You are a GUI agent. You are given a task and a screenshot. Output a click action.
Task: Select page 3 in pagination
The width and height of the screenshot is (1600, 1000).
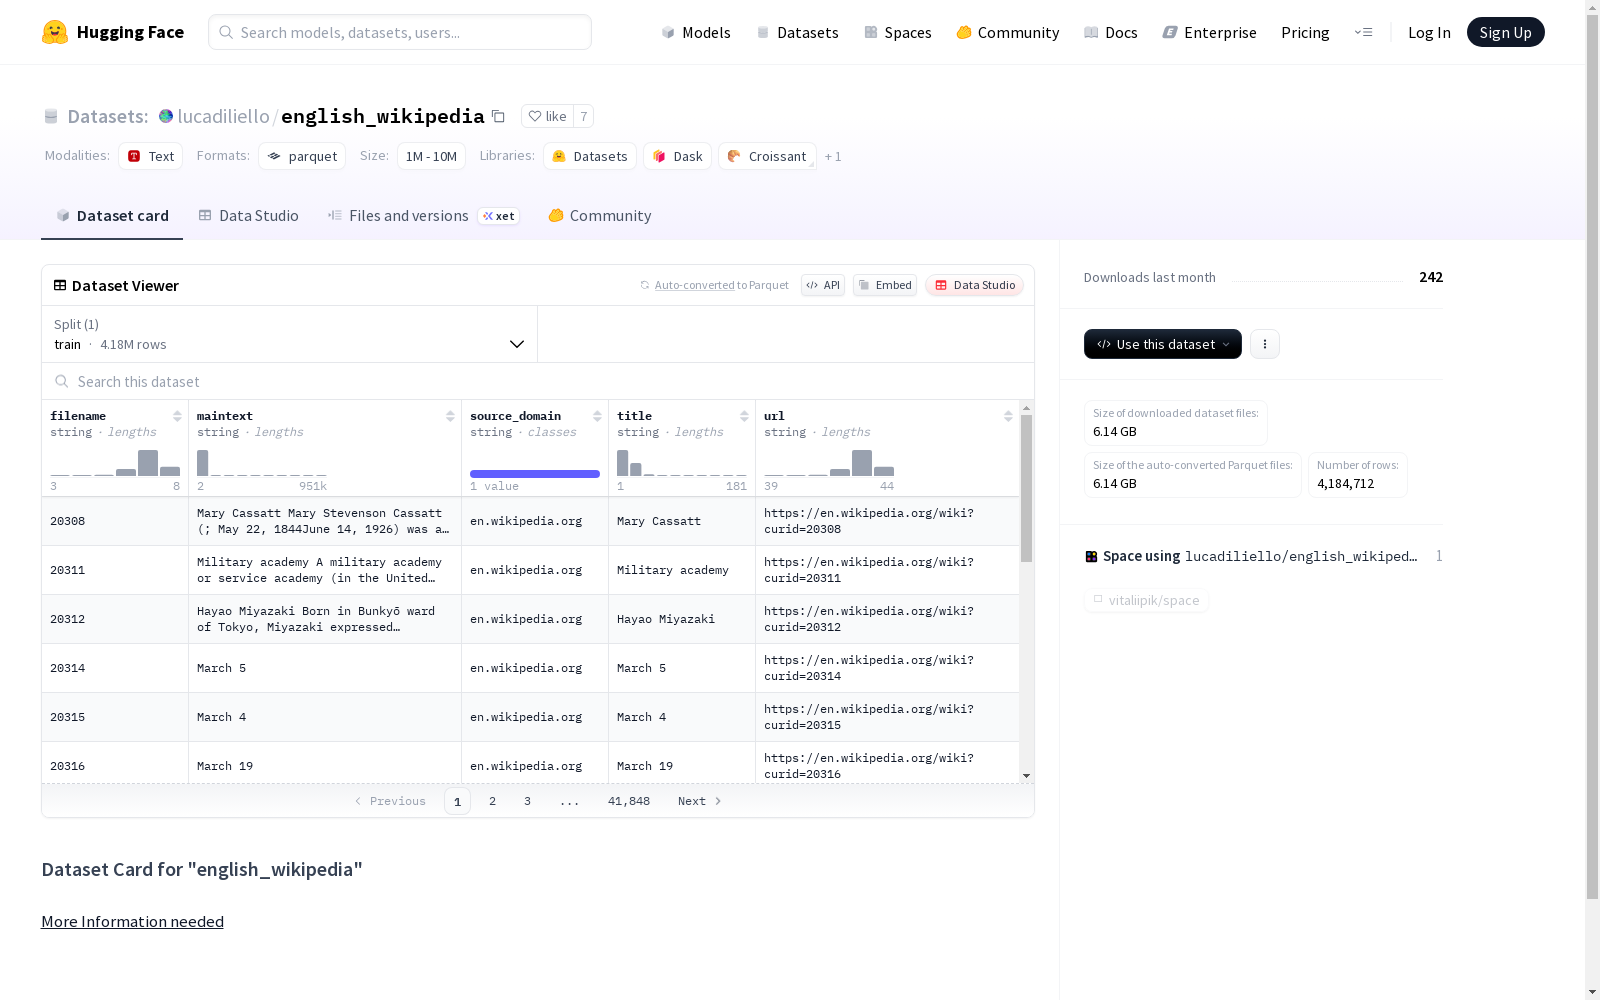tap(527, 801)
